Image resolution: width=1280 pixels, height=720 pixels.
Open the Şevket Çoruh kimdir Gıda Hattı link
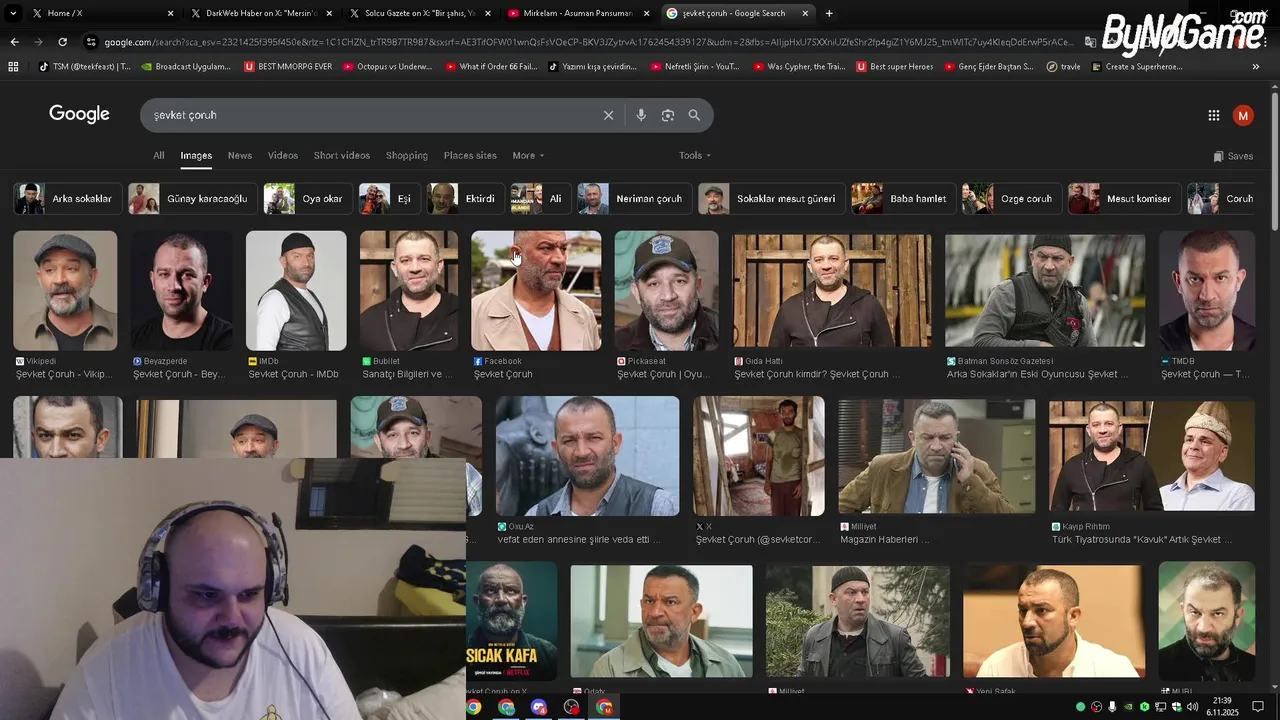[x=817, y=374]
